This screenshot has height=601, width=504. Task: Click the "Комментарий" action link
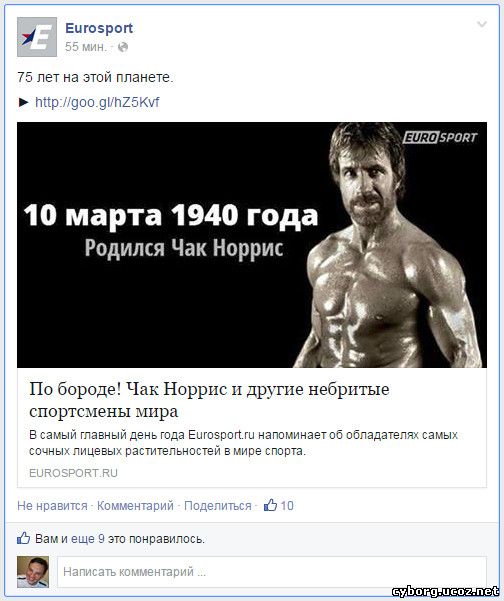tap(135, 506)
